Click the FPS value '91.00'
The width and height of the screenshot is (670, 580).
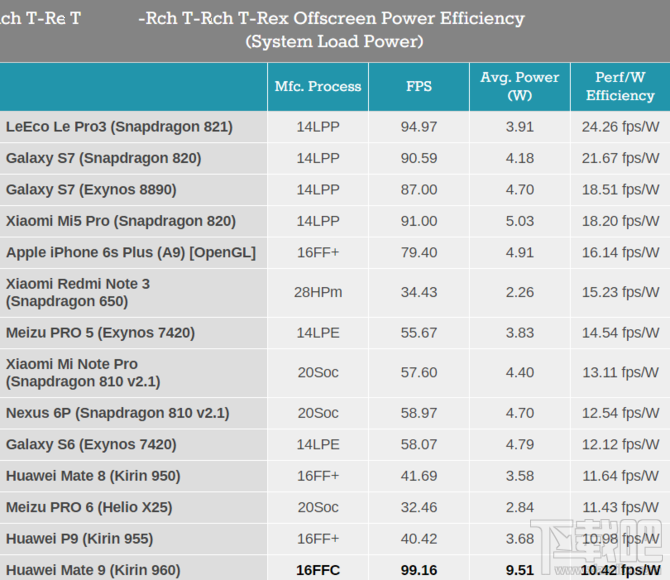point(419,221)
